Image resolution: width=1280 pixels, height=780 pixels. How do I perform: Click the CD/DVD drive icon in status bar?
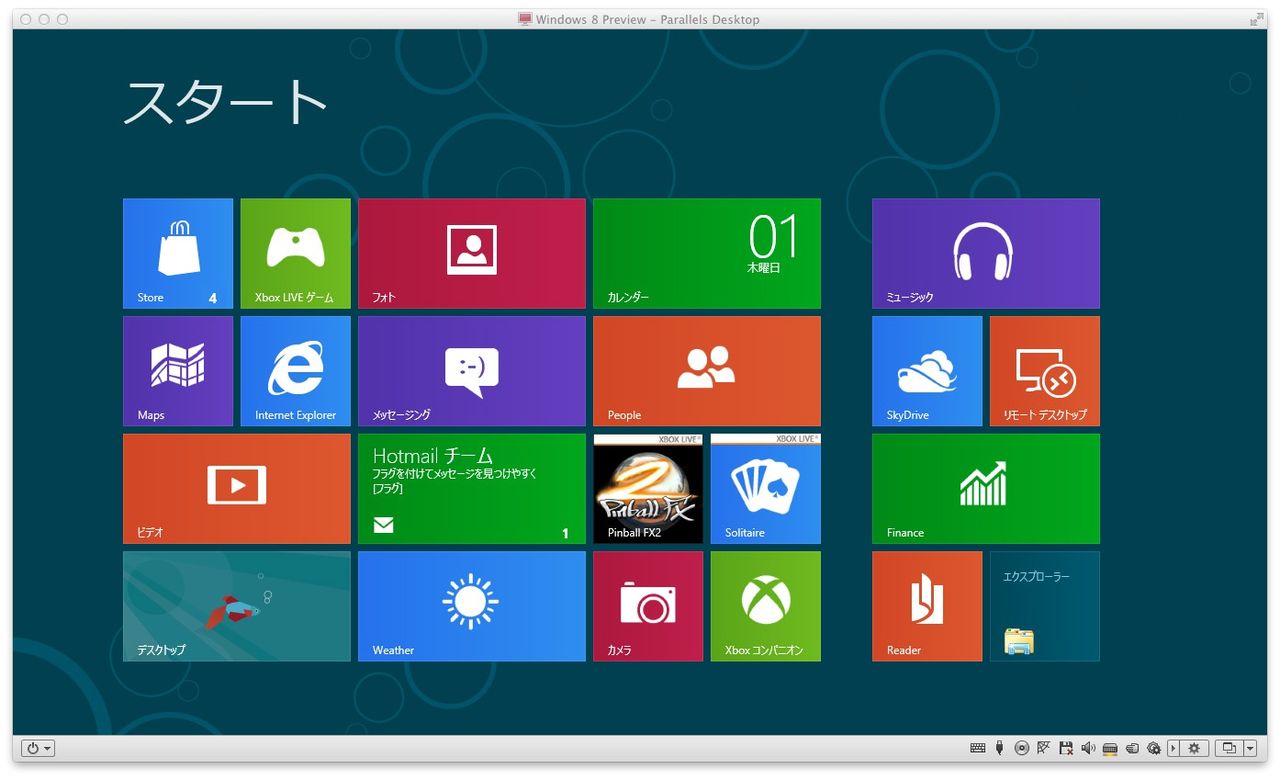[1021, 748]
